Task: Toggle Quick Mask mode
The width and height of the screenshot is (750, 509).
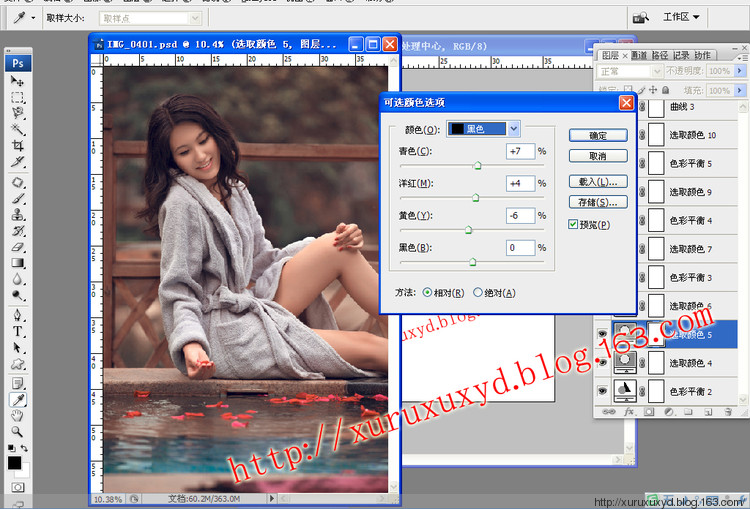Action: [18, 487]
